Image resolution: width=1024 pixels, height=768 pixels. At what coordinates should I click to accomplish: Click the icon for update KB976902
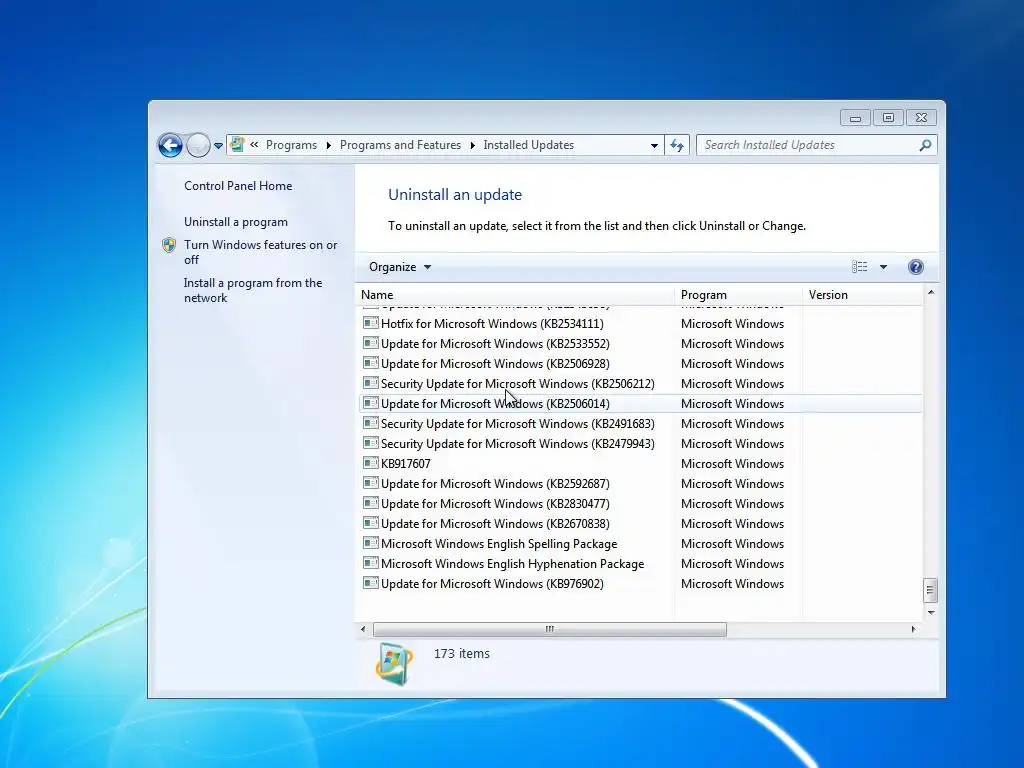click(x=371, y=583)
